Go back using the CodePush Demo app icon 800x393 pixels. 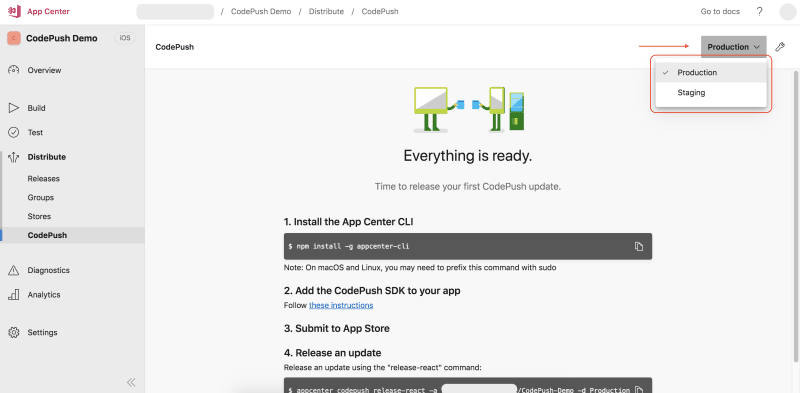pos(14,38)
